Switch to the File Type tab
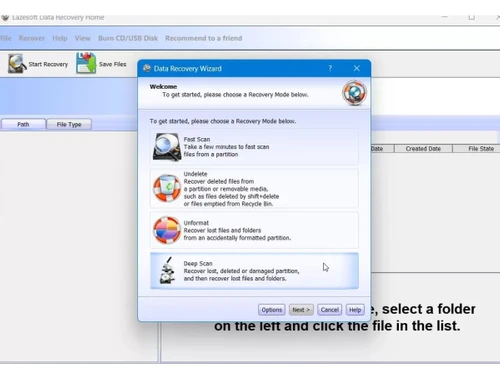Screen dimensions: 500x375 click(69, 124)
